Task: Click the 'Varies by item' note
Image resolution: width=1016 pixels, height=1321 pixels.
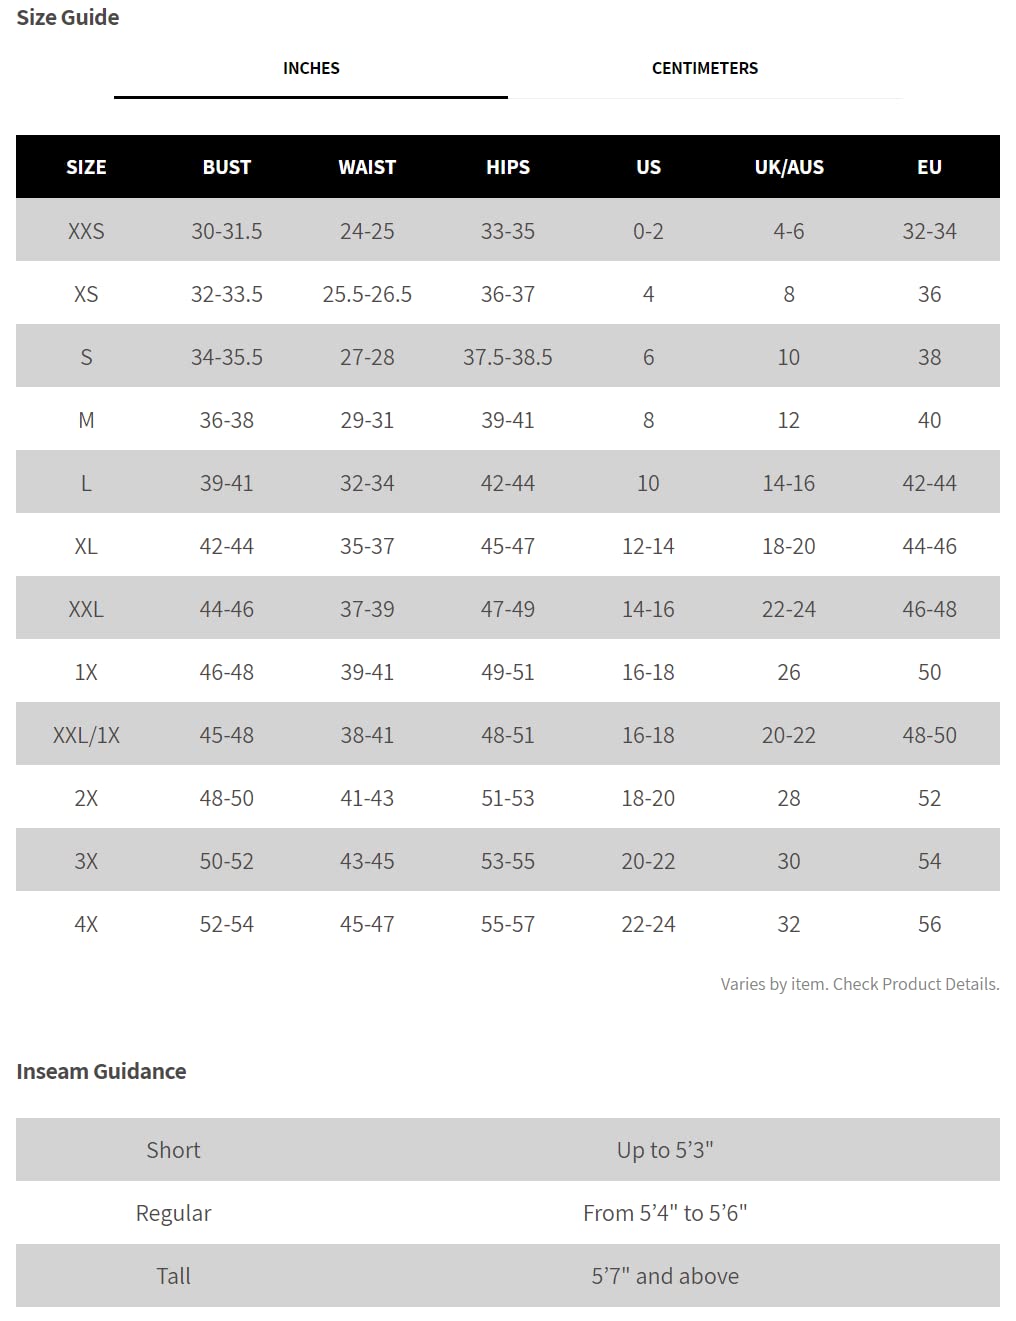Action: tap(860, 984)
